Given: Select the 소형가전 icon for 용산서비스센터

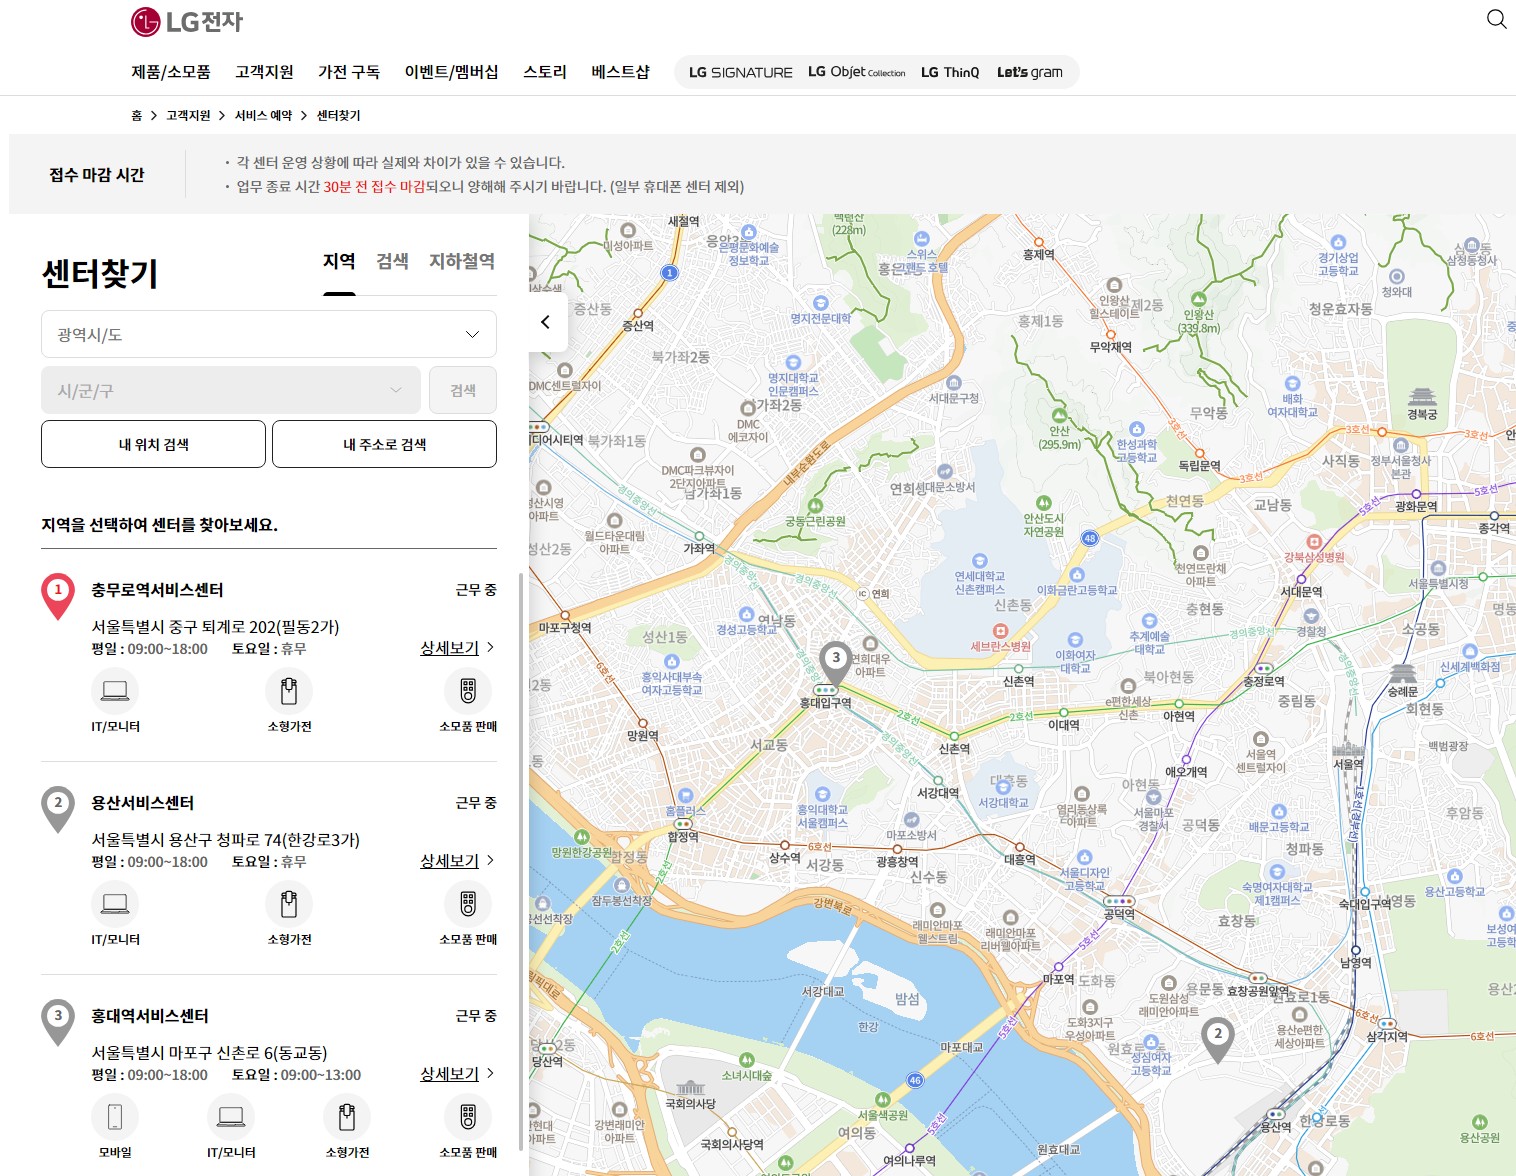Looking at the screenshot, I should click(288, 903).
